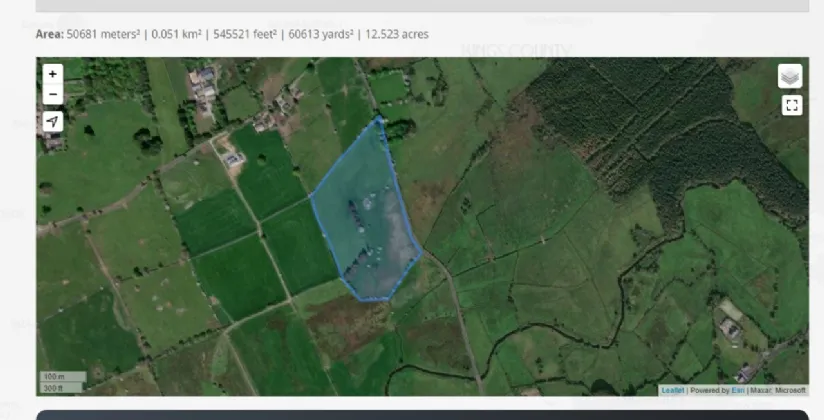Image resolution: width=824 pixels, height=420 pixels.
Task: Click the gray bar above the Area text
Action: pos(422,6)
